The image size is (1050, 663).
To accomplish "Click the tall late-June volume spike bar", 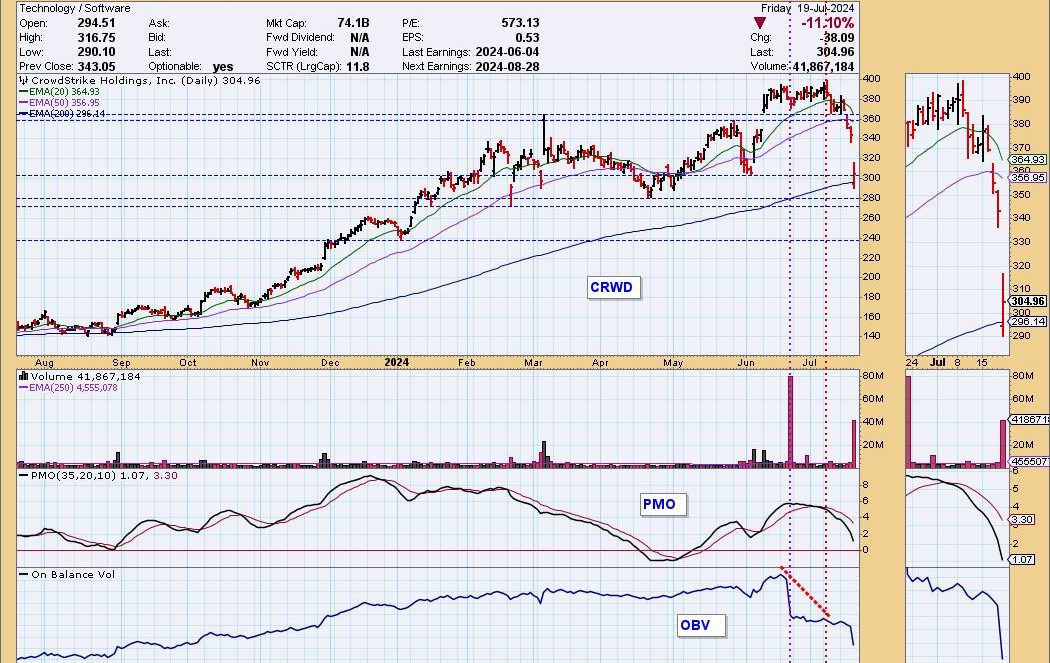I will click(x=791, y=421).
